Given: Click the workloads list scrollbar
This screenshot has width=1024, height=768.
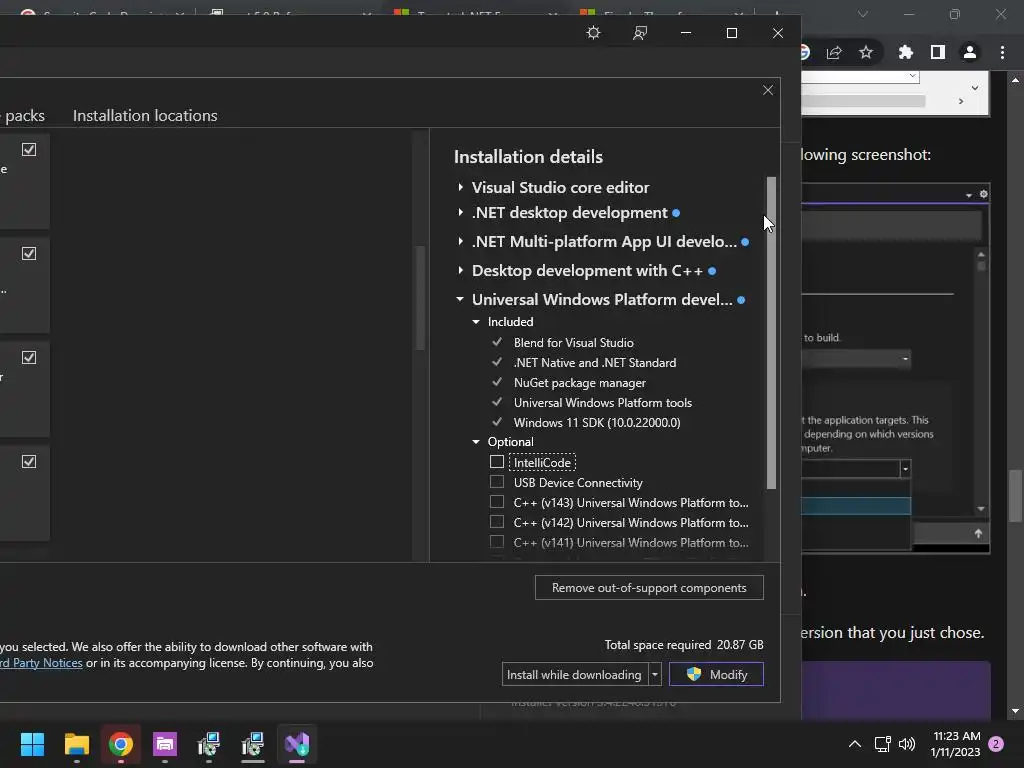Looking at the screenshot, I should tap(421, 298).
